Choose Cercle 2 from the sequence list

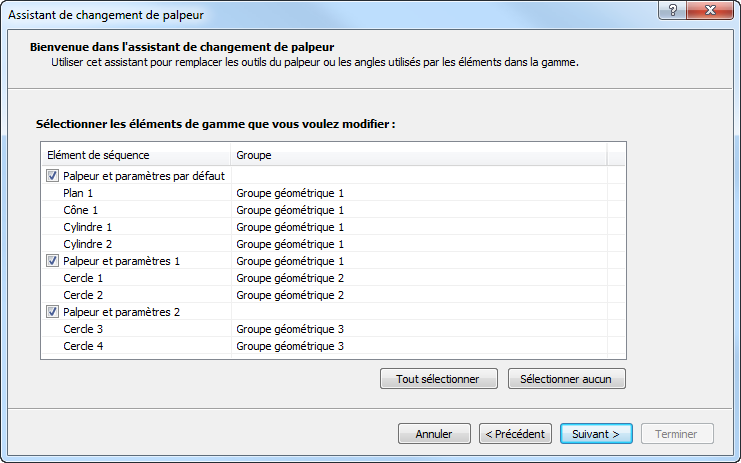(83, 295)
